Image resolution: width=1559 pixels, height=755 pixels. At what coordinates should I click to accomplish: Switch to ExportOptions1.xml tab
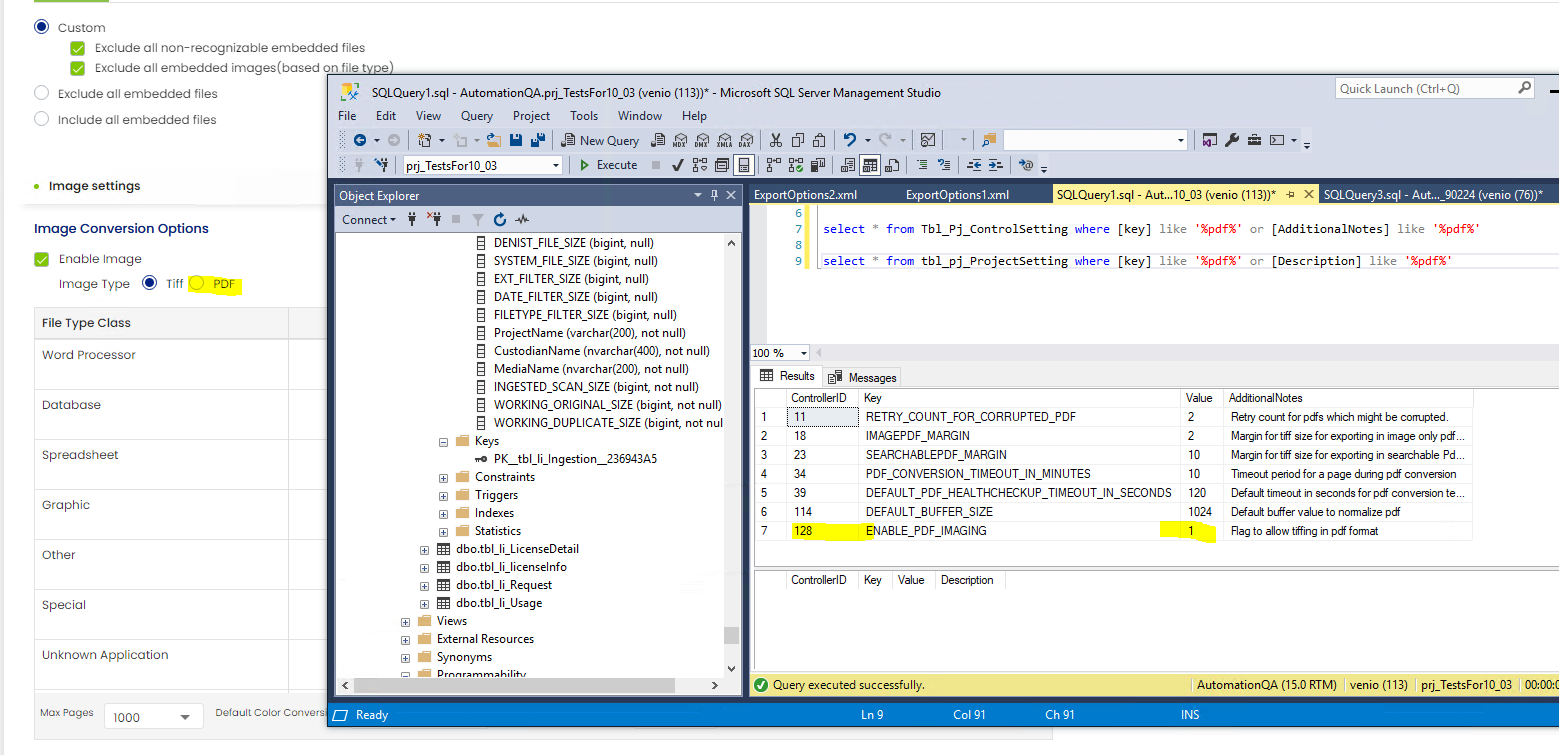(957, 195)
